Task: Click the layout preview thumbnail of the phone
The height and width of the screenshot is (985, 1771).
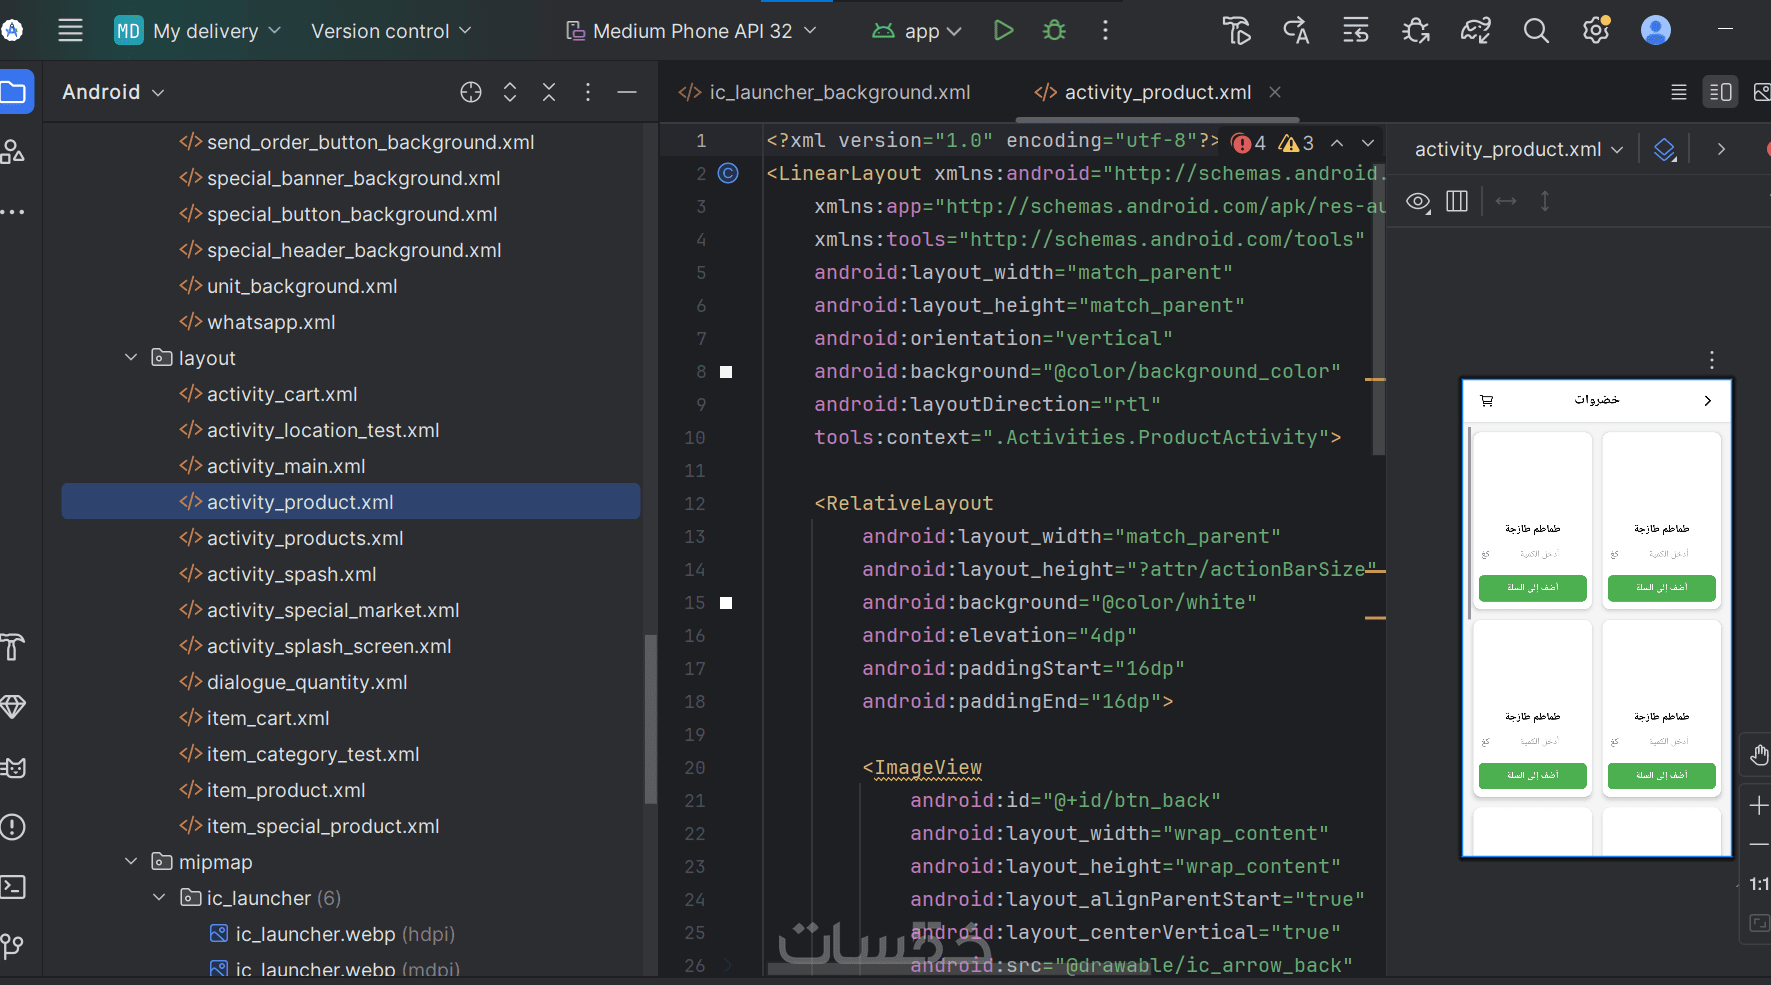Action: pos(1596,617)
